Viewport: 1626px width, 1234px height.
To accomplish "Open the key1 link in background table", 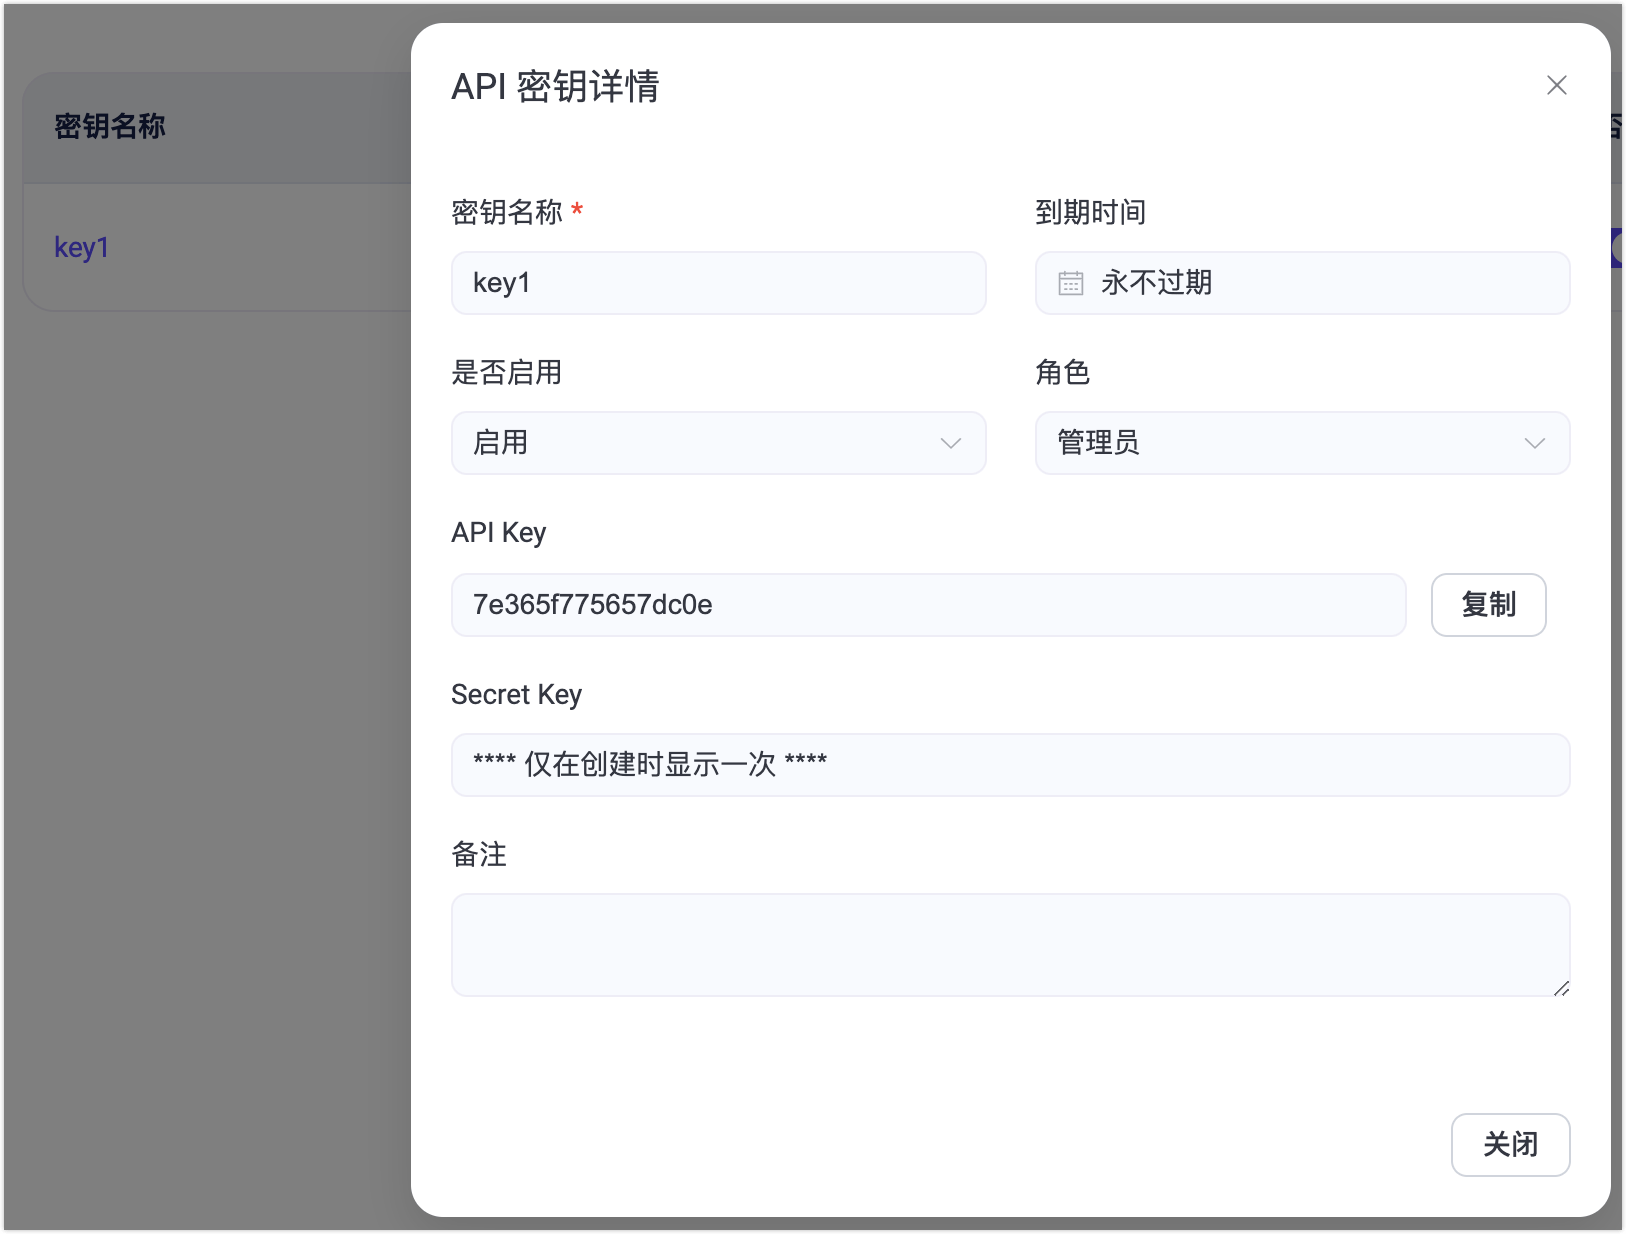I will (81, 247).
